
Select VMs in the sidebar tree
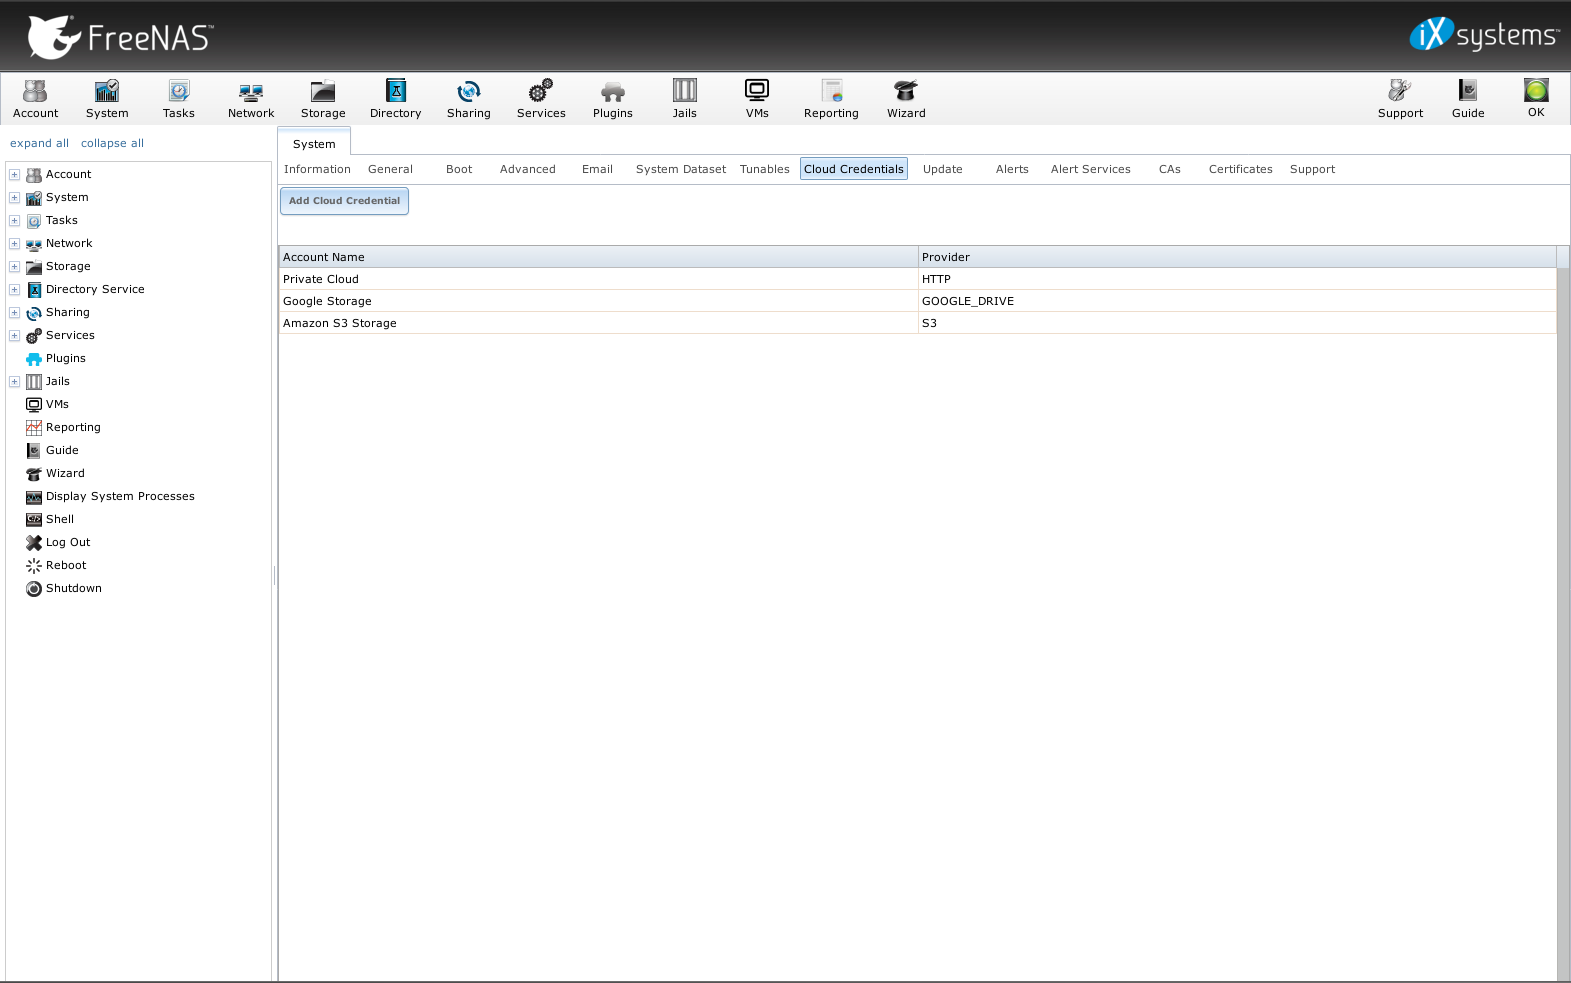click(x=48, y=404)
